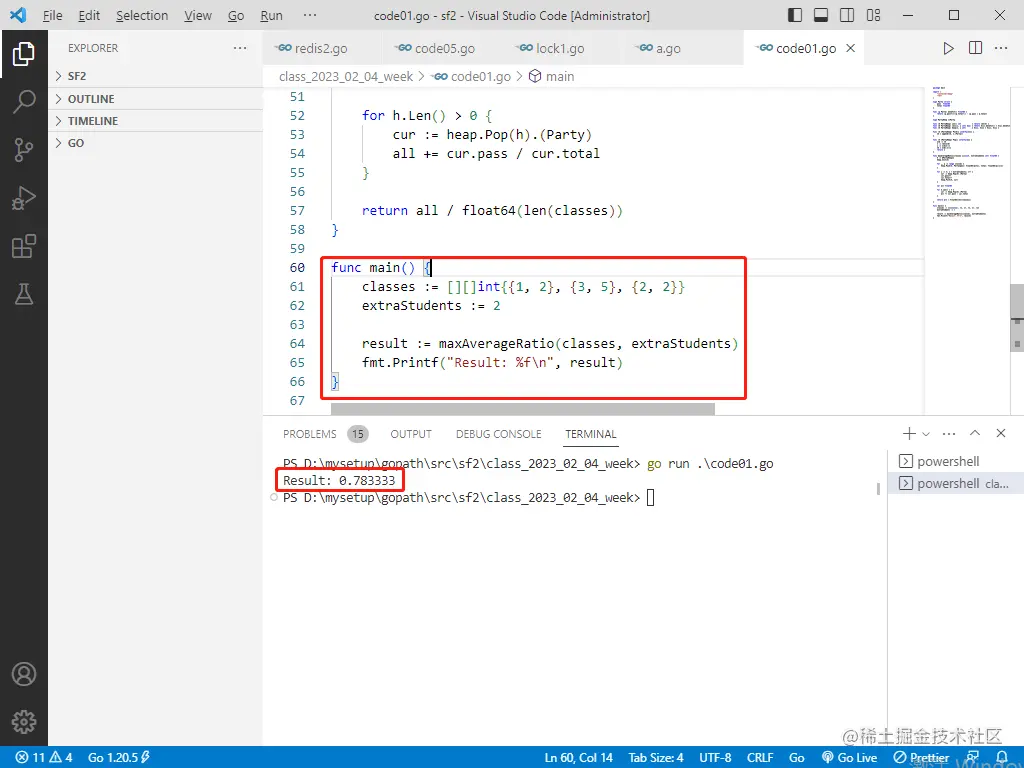Click the errors and warnings status indicator

coord(44,758)
